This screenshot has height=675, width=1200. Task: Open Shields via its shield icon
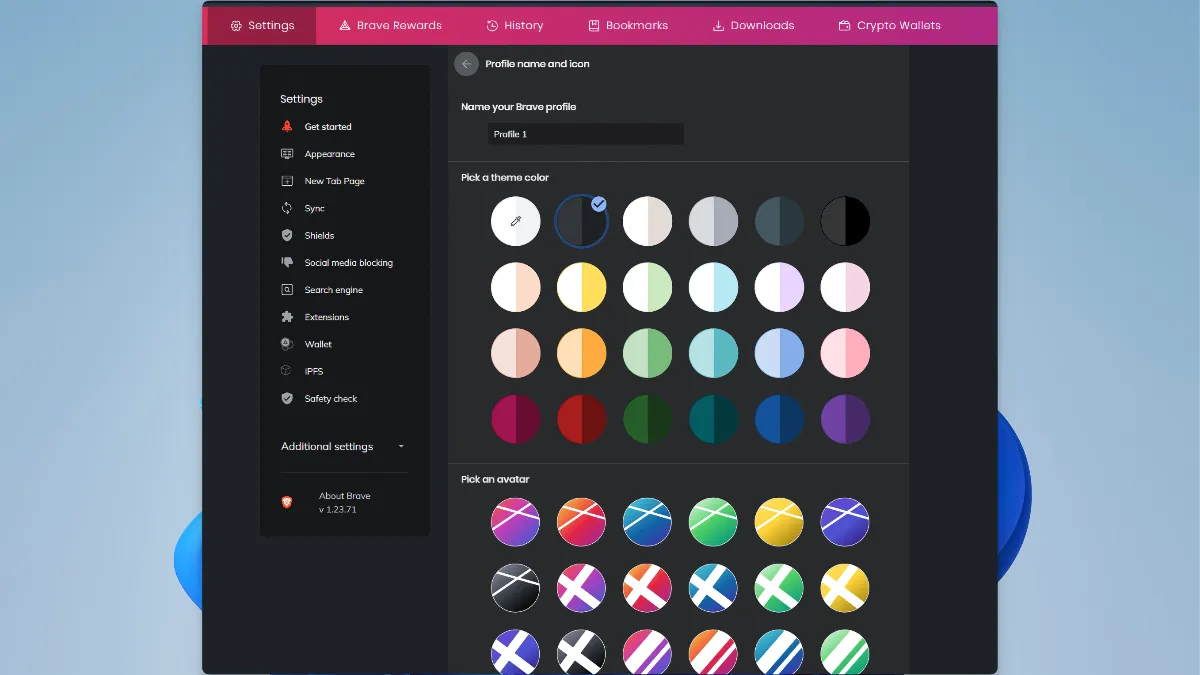coord(287,235)
